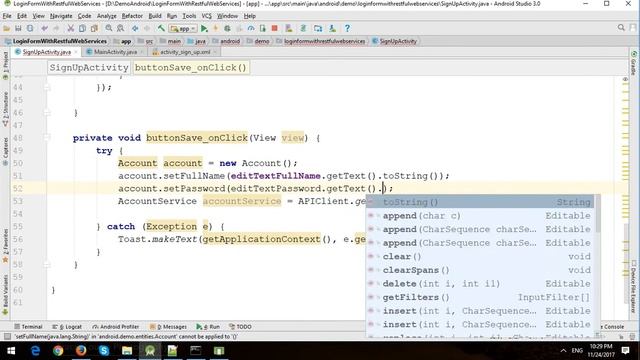Open the app run configuration dropdown
The height and width of the screenshot is (360, 640).
click(183, 29)
